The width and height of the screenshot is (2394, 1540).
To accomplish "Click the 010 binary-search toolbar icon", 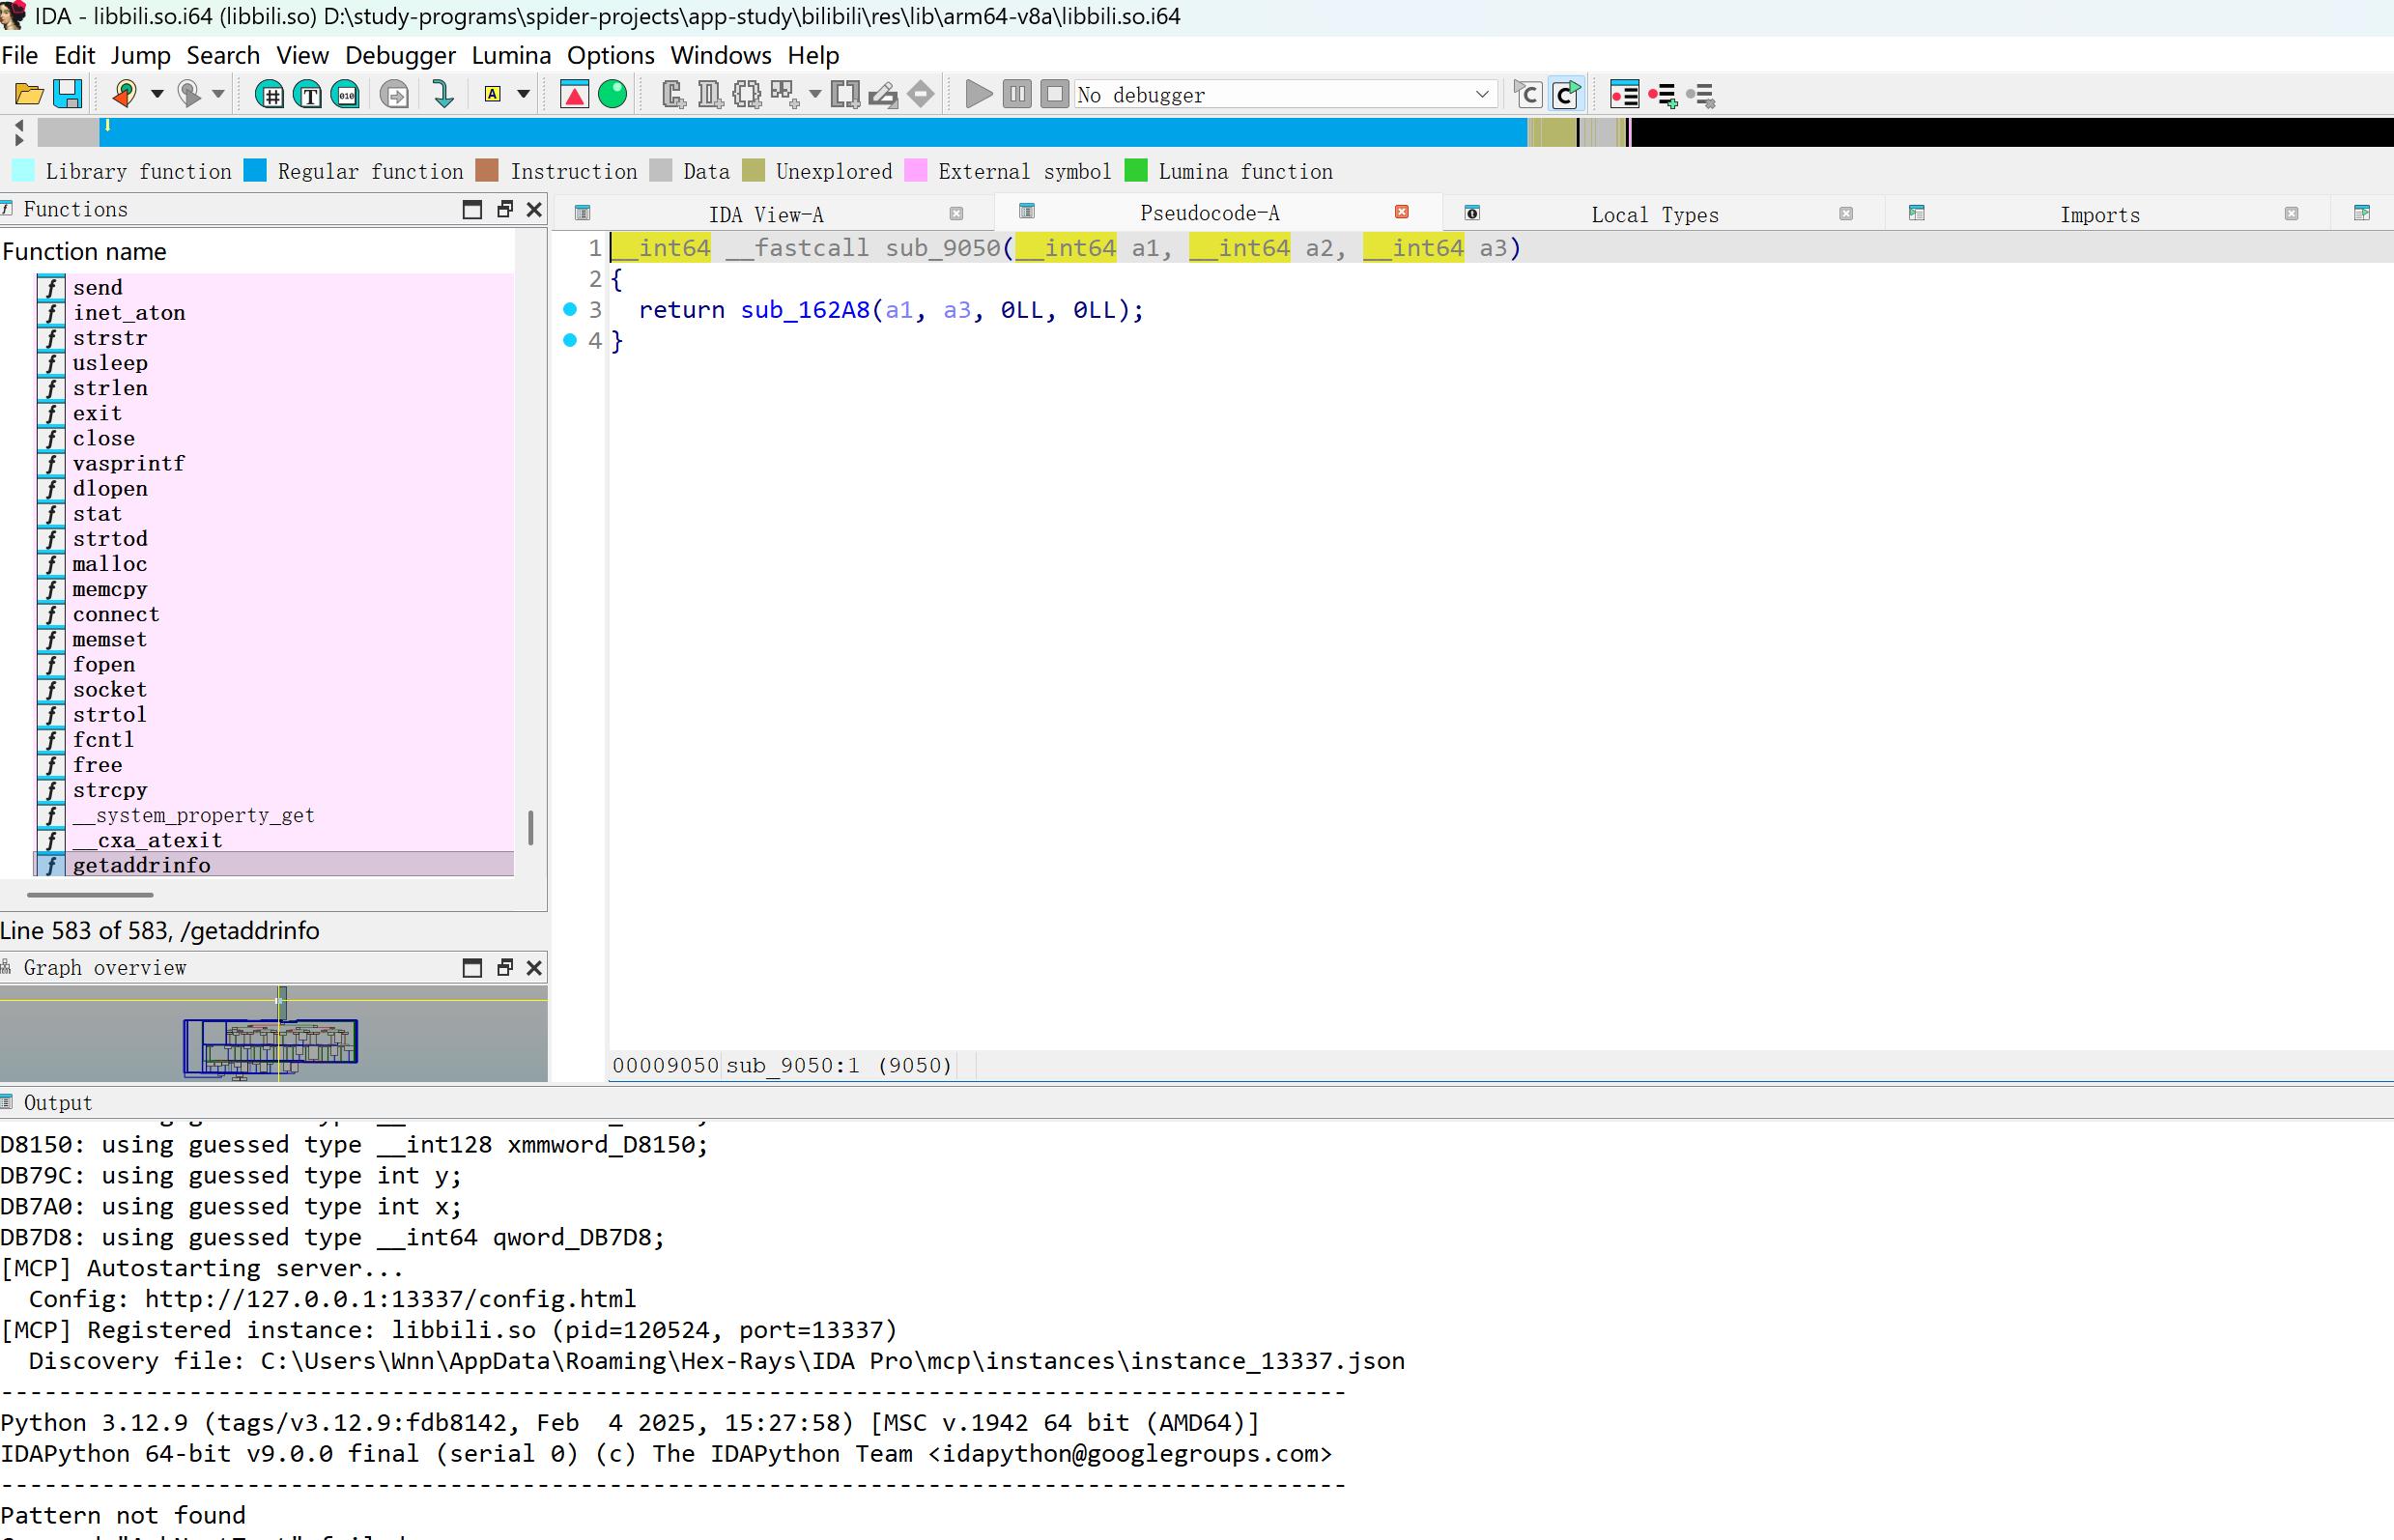I will pyautogui.click(x=346, y=95).
